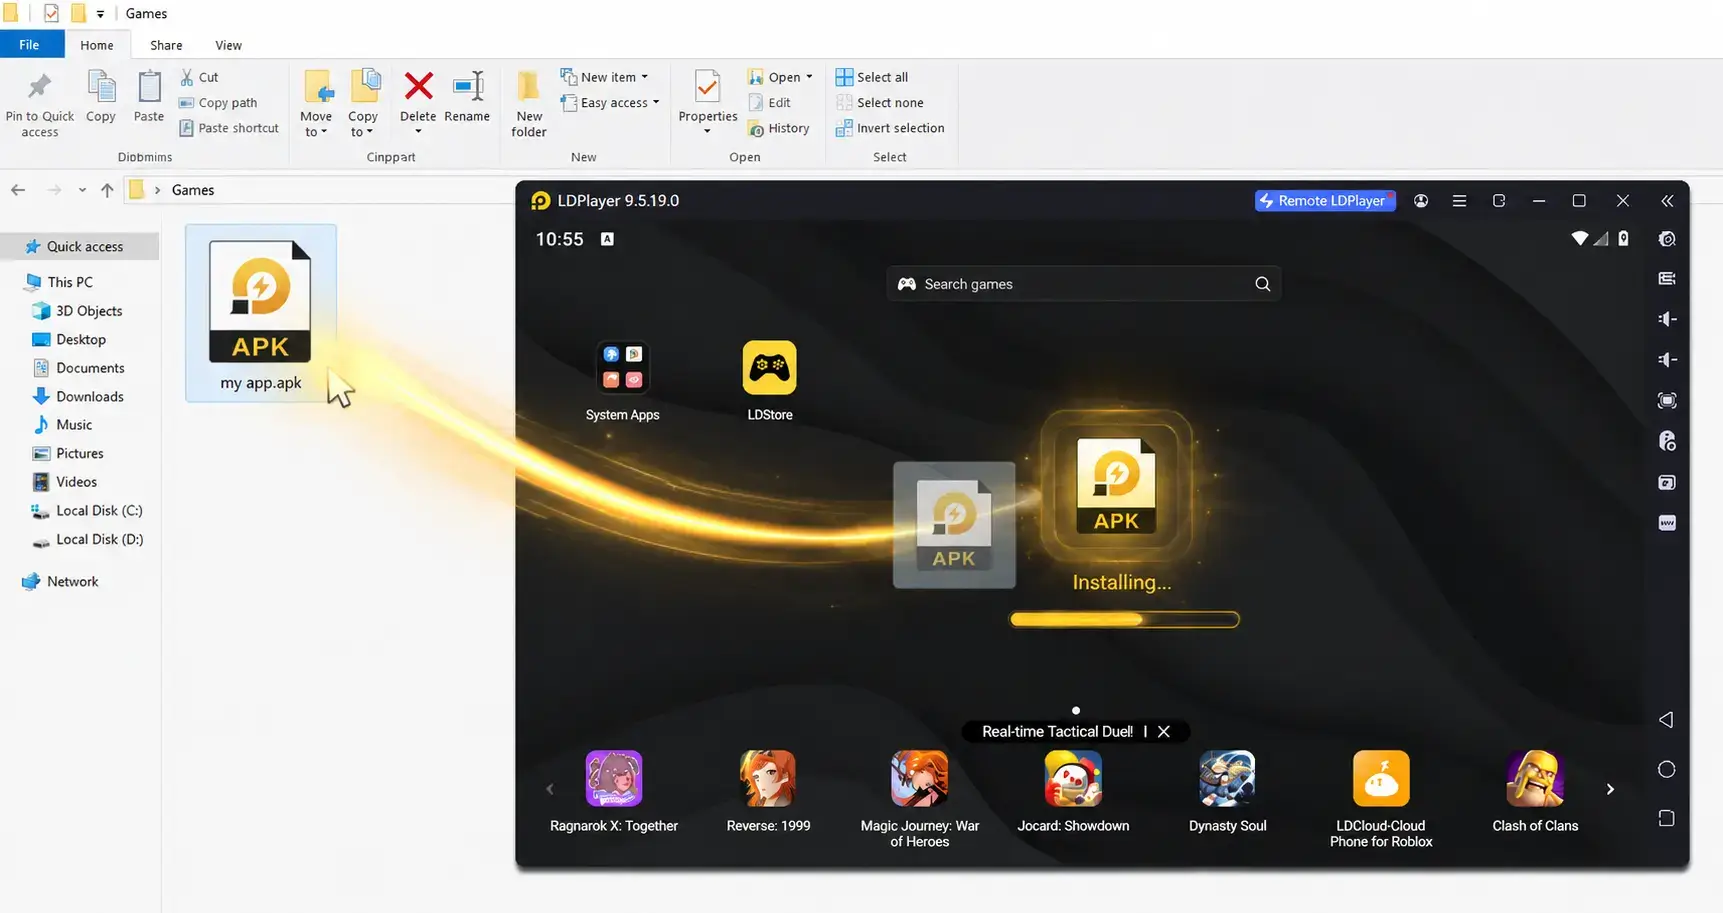
Task: Click Open in the ribbon
Action: click(x=780, y=77)
